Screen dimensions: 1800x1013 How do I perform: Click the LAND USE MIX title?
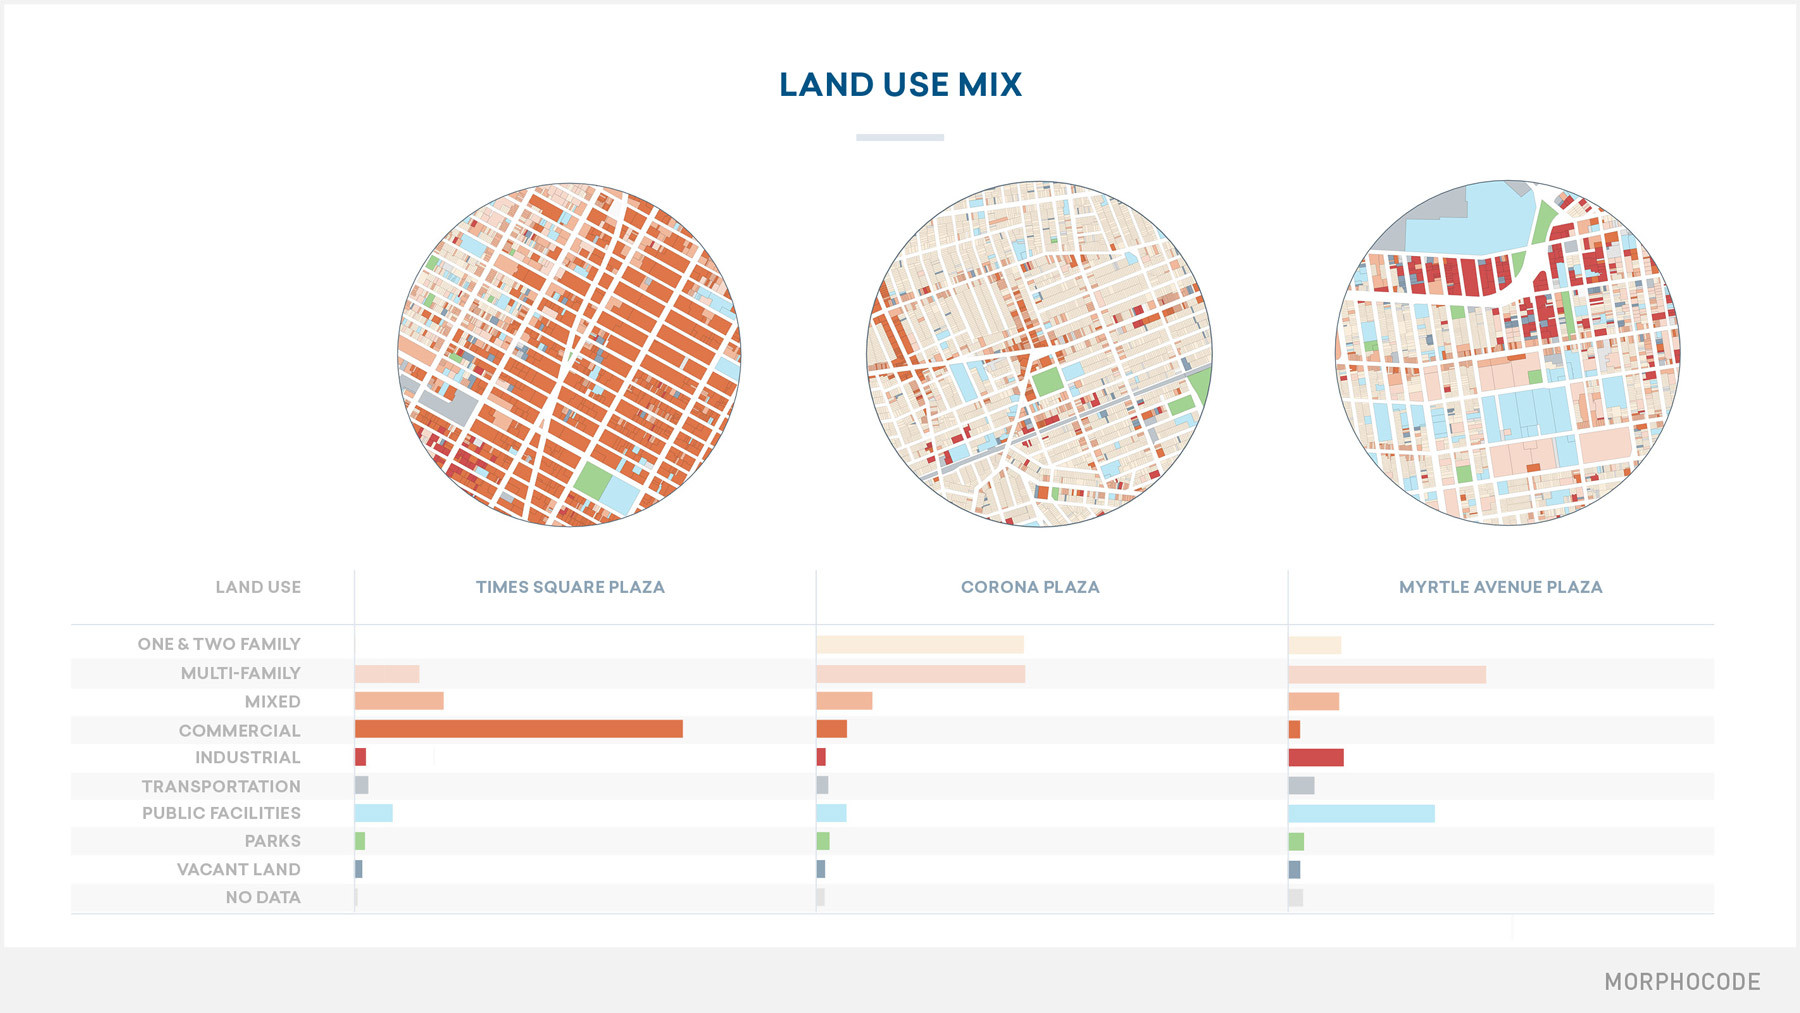pyautogui.click(x=900, y=85)
